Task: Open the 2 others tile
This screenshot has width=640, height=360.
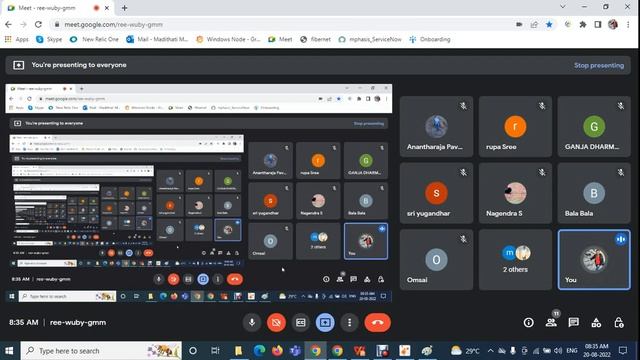Action: click(515, 260)
